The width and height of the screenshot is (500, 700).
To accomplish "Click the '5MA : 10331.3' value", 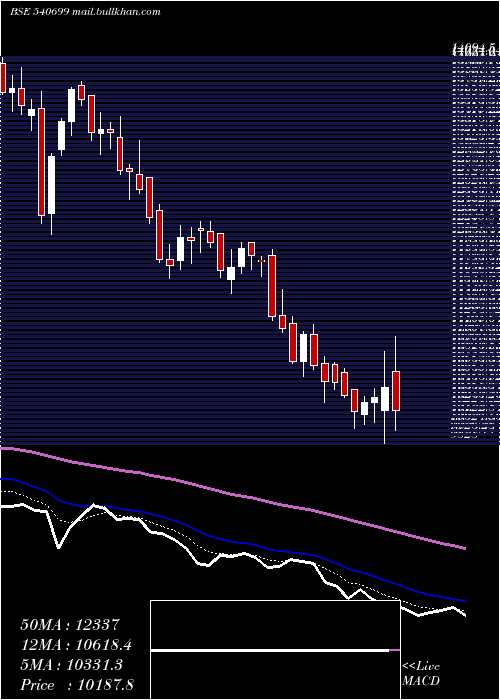I will 71,665.
